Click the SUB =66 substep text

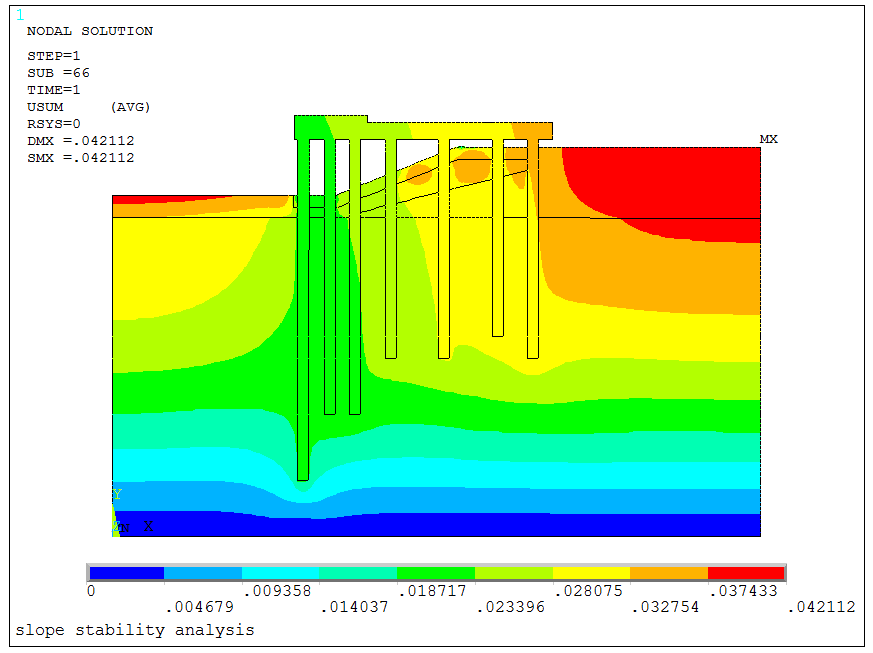tap(58, 73)
